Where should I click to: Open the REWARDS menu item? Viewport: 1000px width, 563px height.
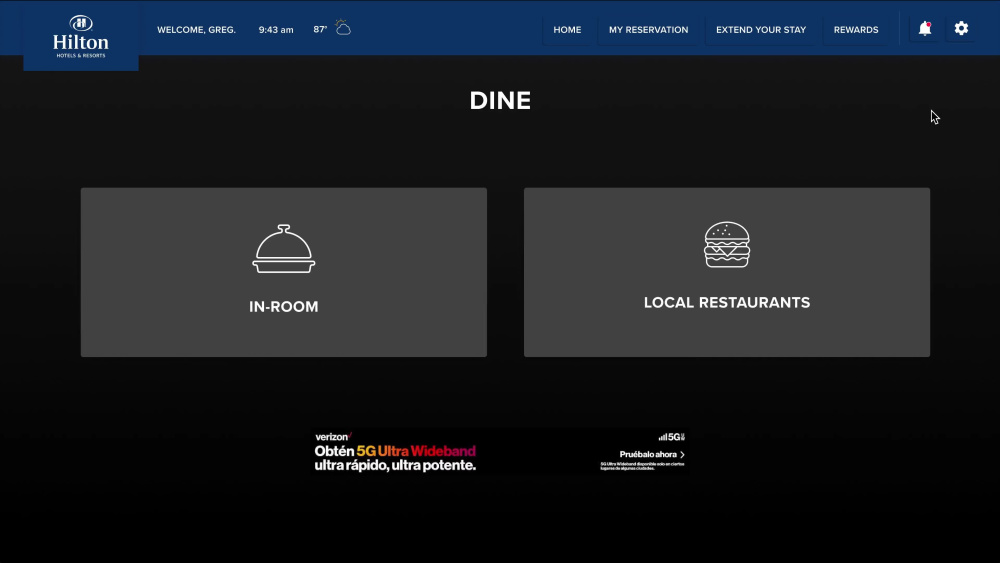[856, 30]
